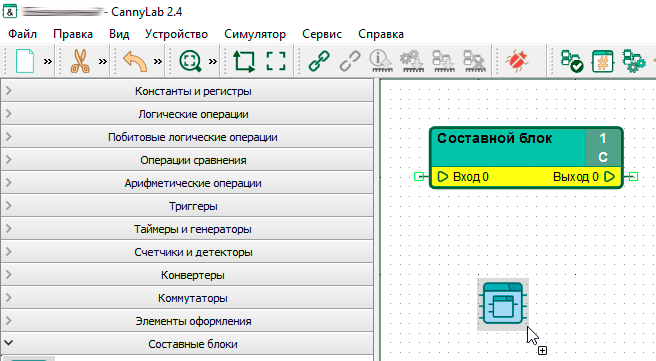
Task: Click the device info icon
Action: (381, 61)
